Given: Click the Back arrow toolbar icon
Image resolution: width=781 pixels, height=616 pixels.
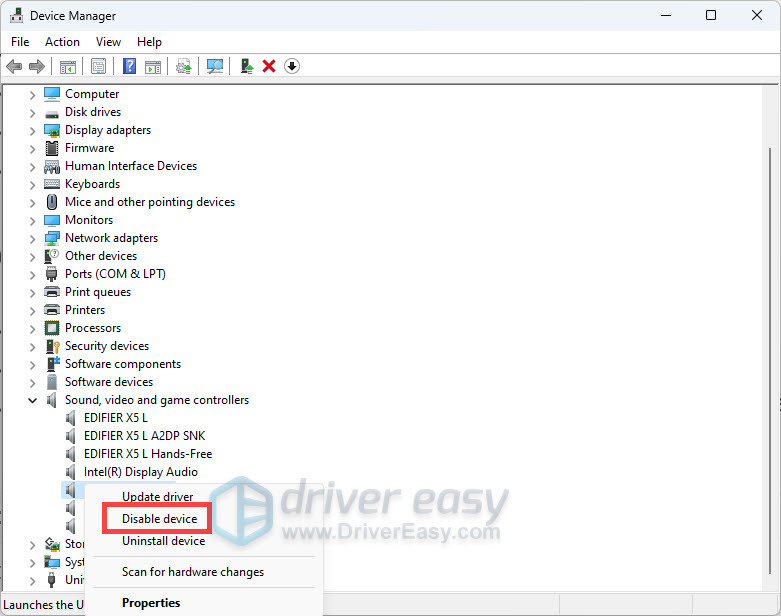Looking at the screenshot, I should tap(14, 66).
